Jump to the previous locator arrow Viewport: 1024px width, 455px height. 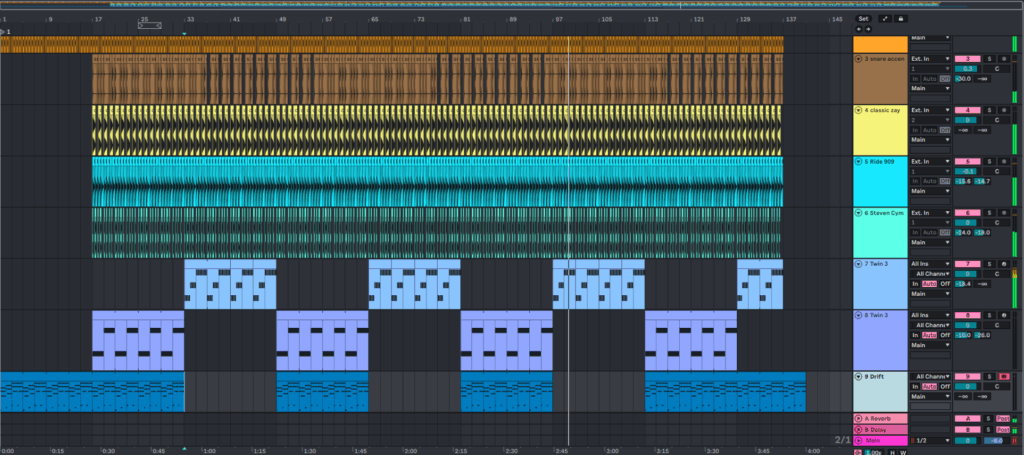tap(859, 30)
